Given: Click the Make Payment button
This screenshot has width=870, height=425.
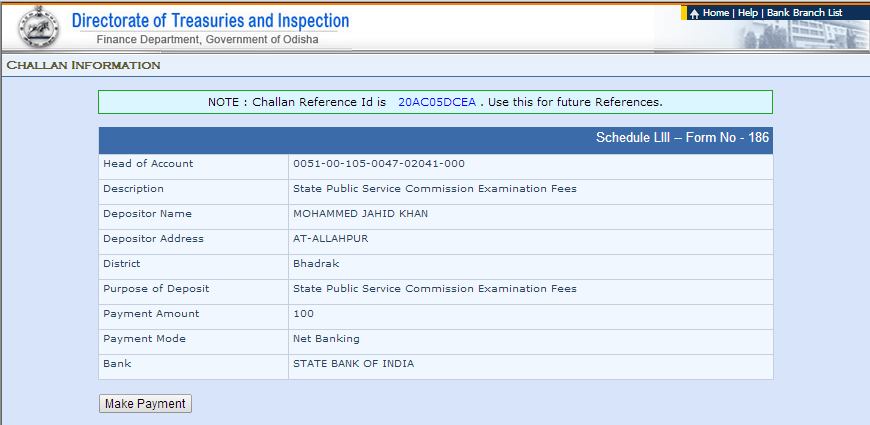Looking at the screenshot, I should tap(145, 403).
